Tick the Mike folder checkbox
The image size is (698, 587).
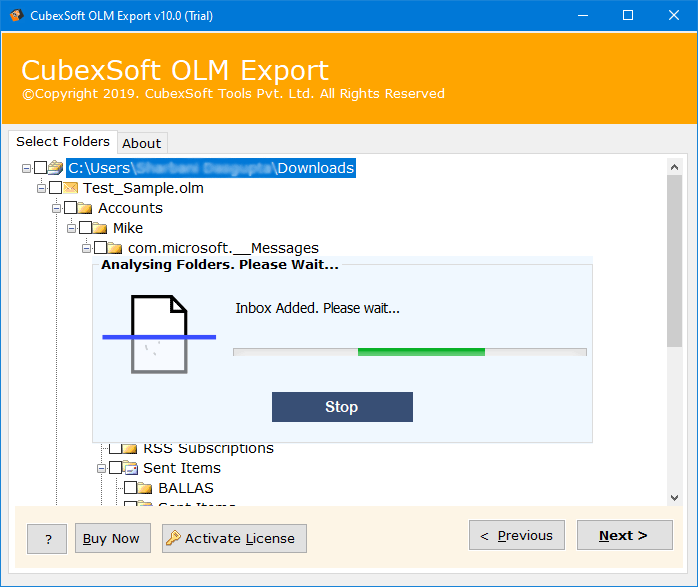pos(85,228)
